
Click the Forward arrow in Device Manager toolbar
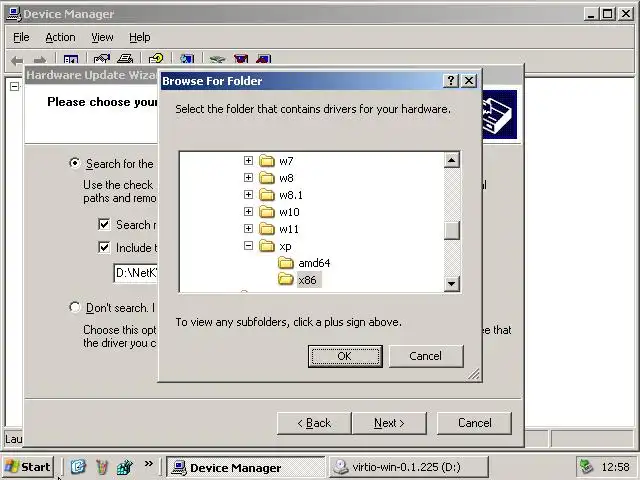tap(40, 60)
